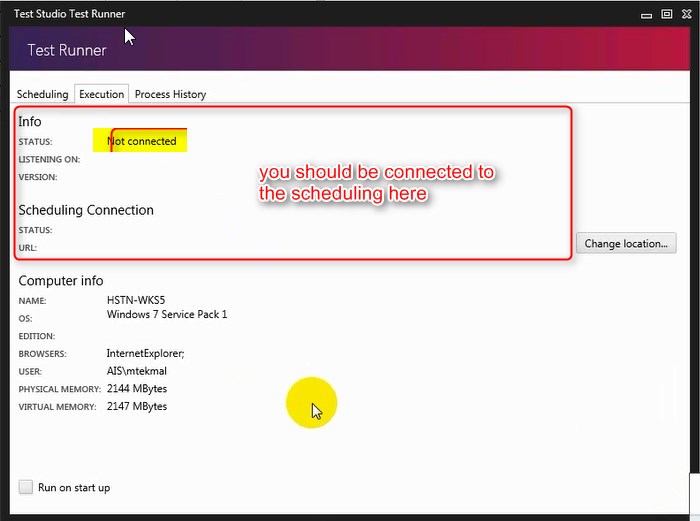Select the Execution tab
700x521 pixels.
click(102, 94)
